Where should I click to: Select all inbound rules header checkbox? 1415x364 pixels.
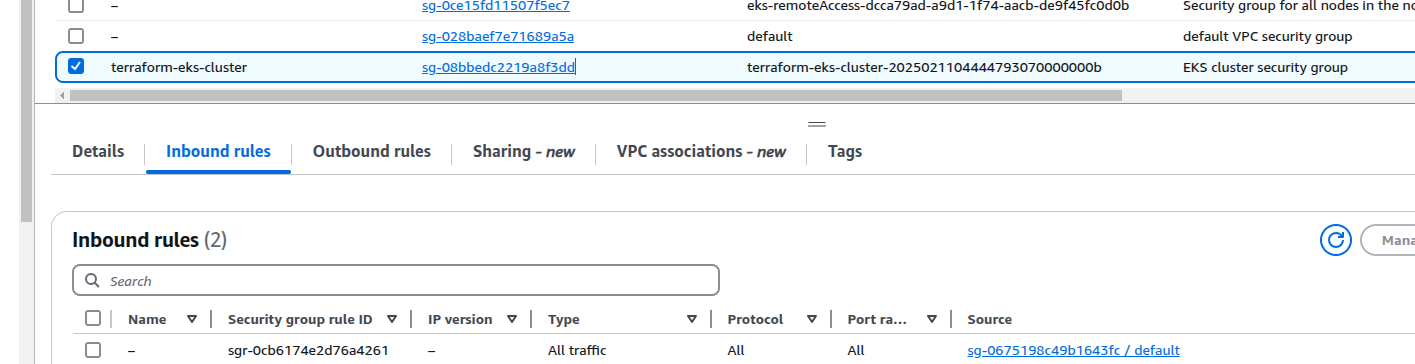coord(93,319)
